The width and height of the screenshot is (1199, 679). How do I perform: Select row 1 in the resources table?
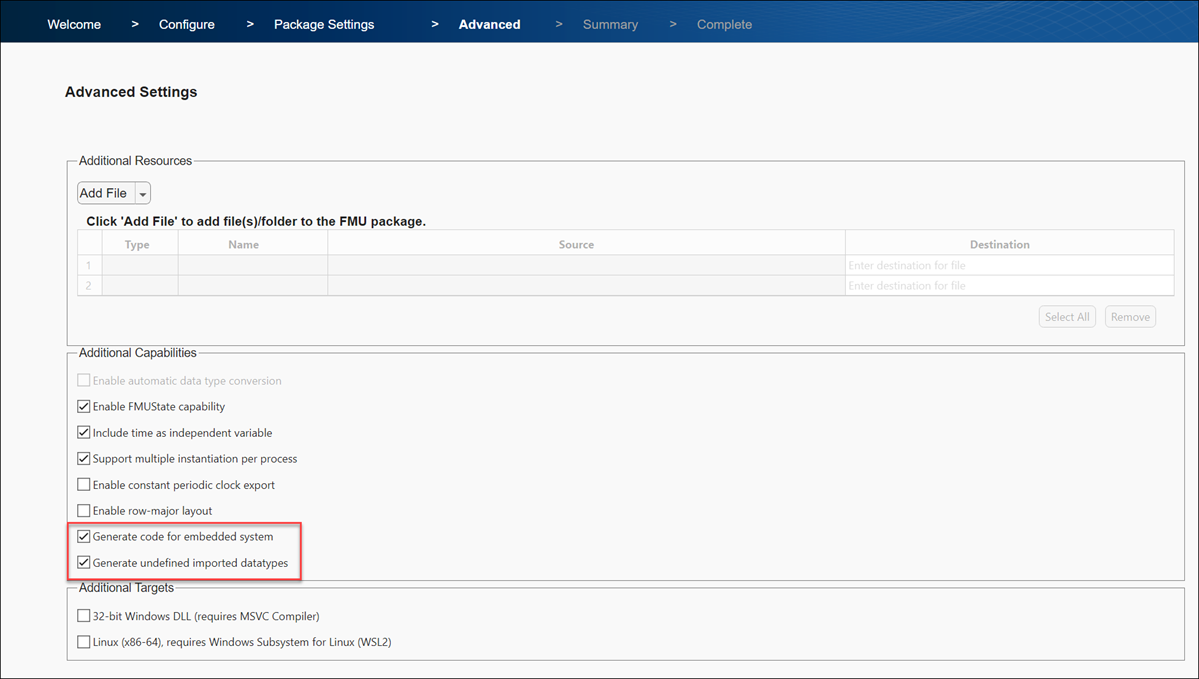click(x=88, y=265)
